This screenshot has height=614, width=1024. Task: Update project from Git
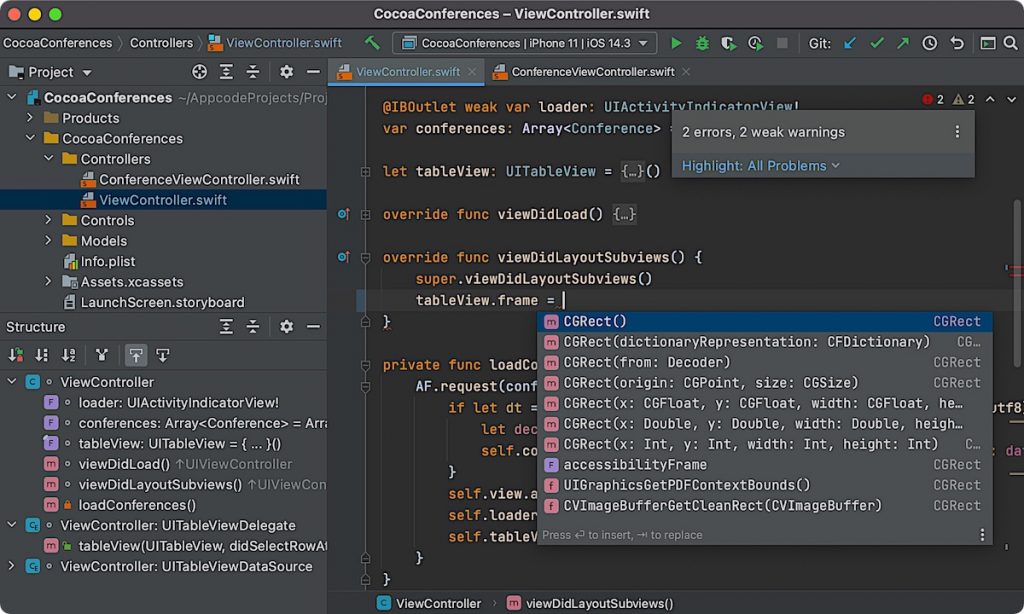click(849, 44)
